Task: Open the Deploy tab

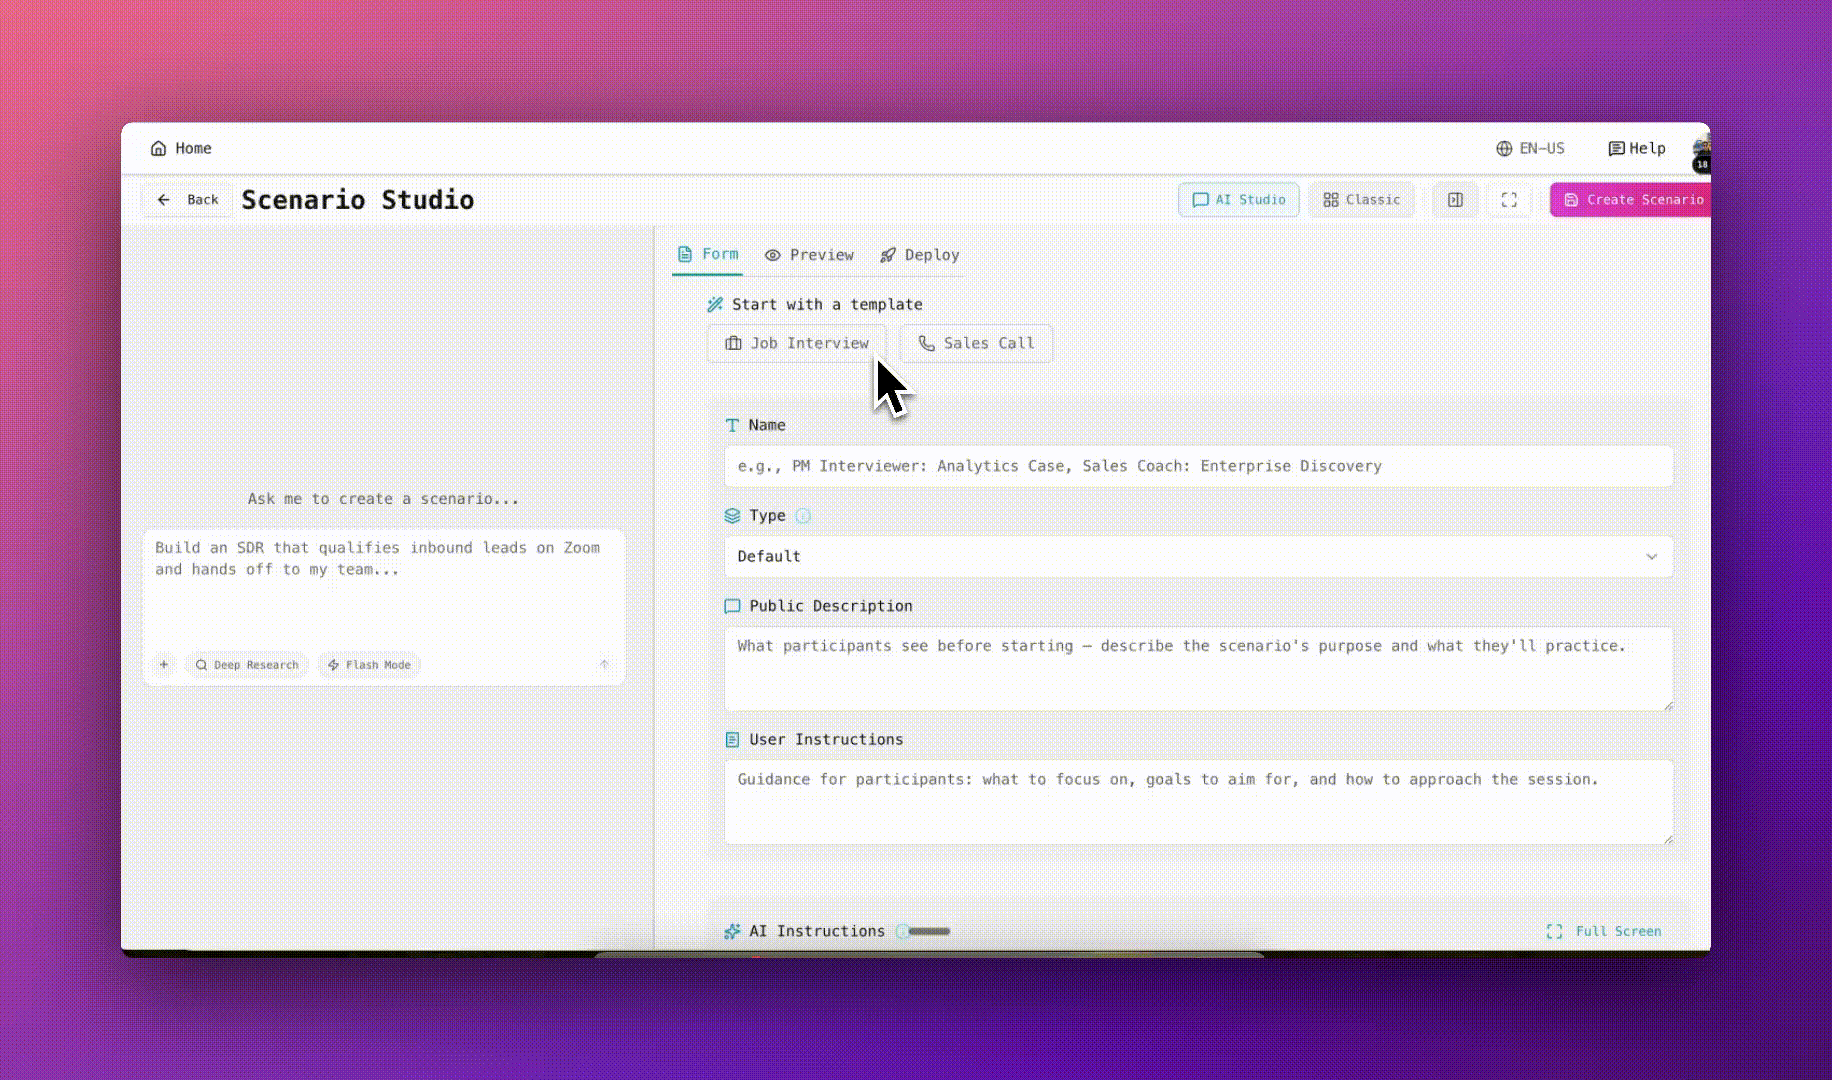Action: [x=920, y=255]
